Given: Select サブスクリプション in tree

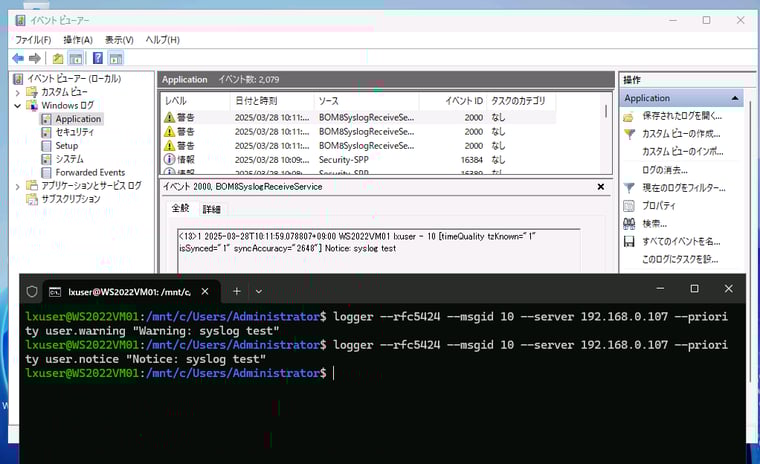Looking at the screenshot, I should click(71, 199).
